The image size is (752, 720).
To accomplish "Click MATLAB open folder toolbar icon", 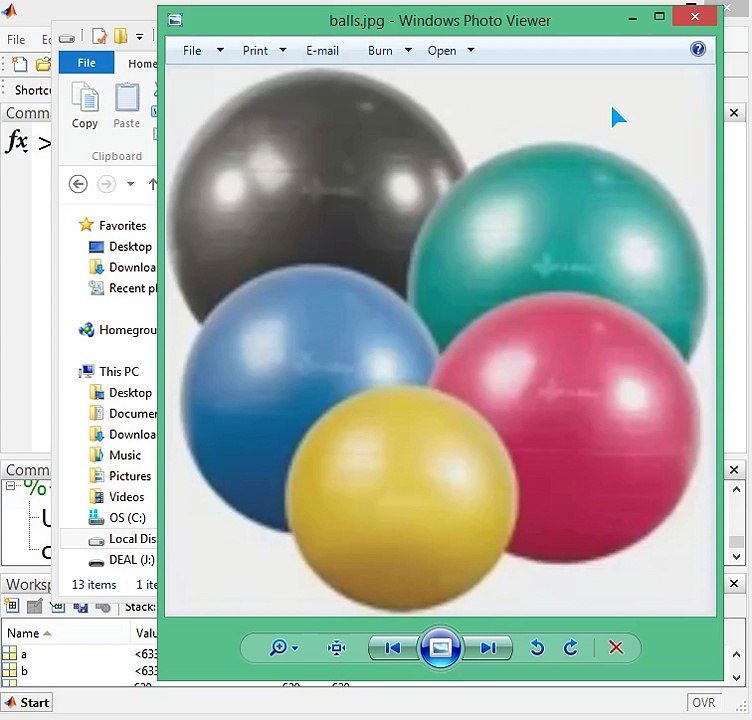I will tap(43, 64).
